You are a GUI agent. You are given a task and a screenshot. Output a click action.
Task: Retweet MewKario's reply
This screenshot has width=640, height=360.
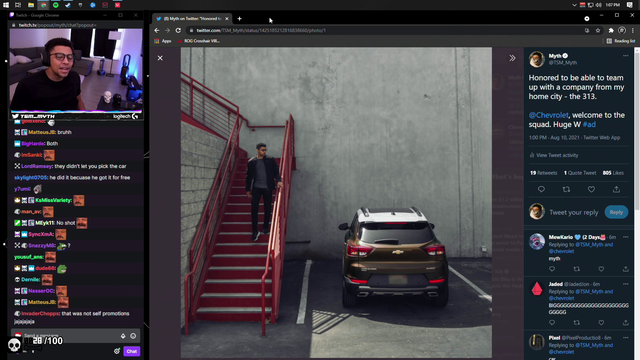coord(576,269)
